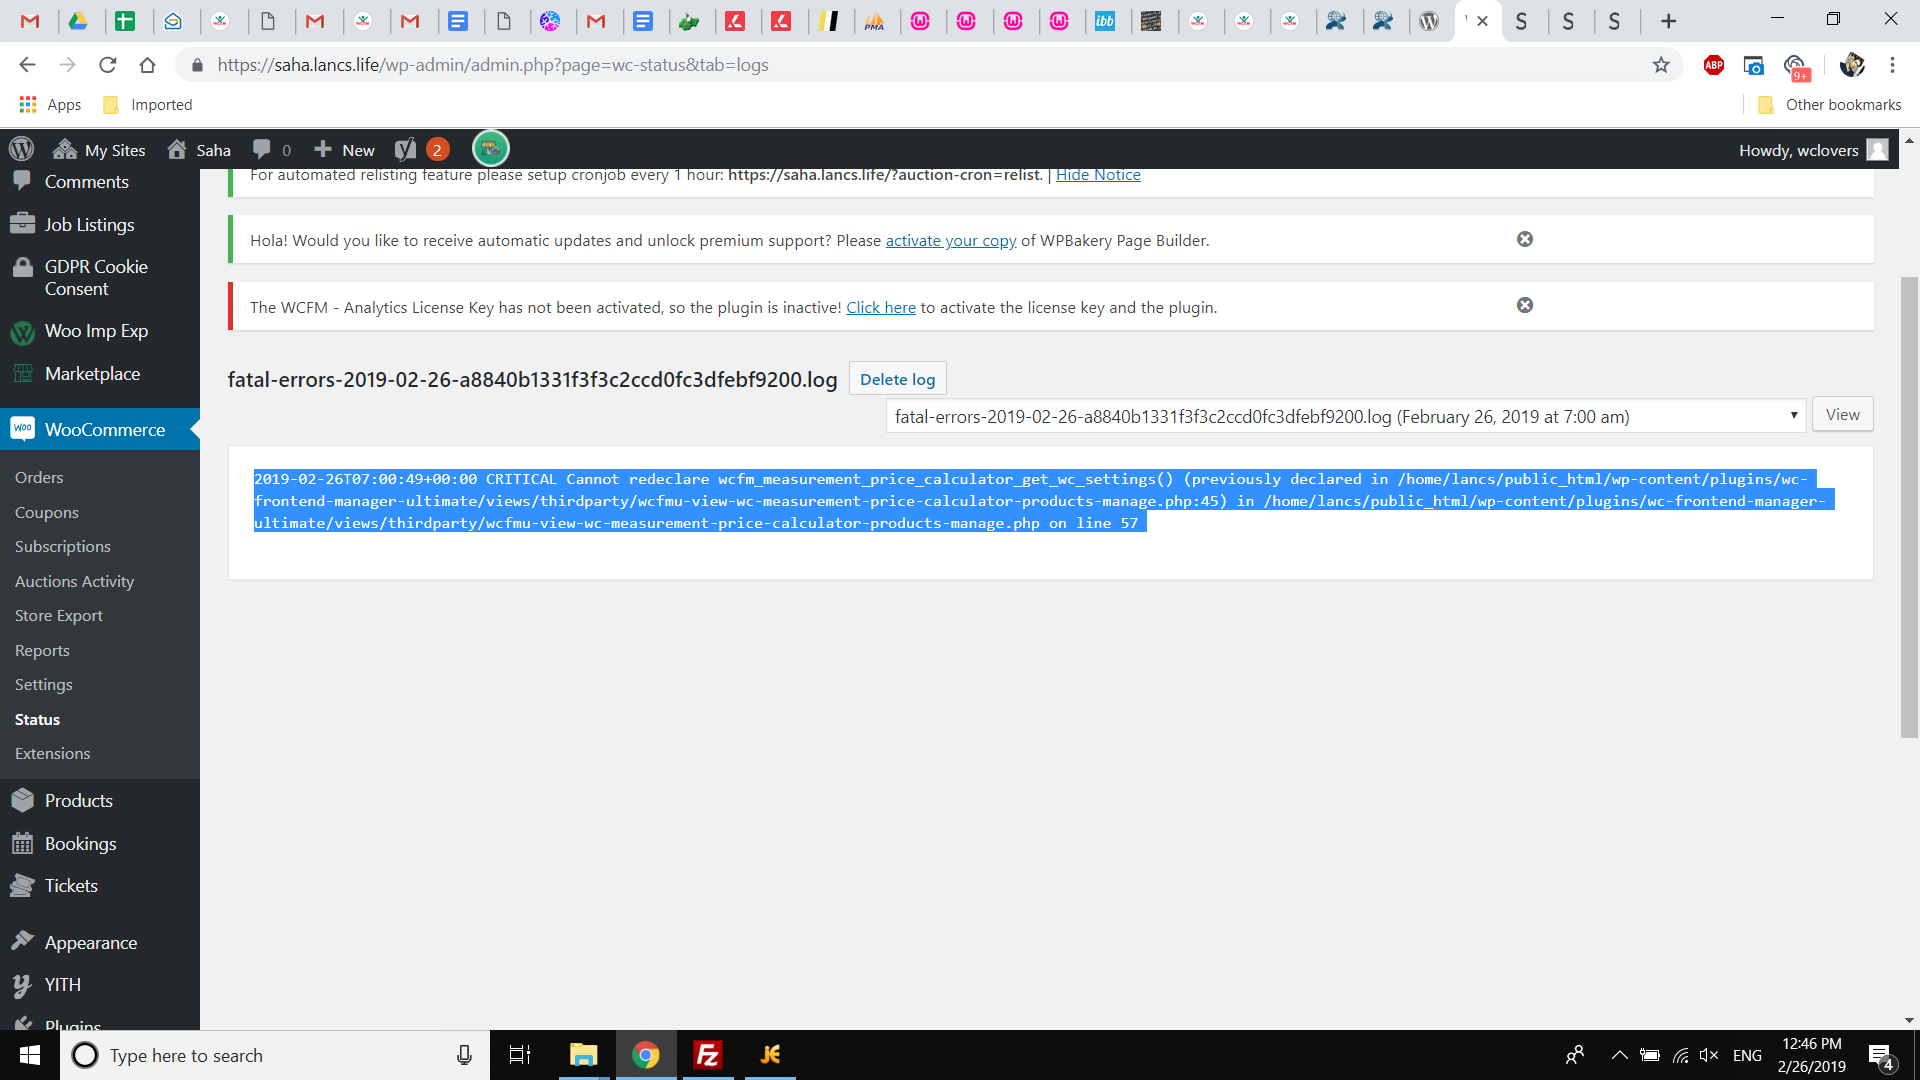The image size is (1920, 1080).
Task: Switch to the Google Drive tab
Action: click(x=77, y=21)
